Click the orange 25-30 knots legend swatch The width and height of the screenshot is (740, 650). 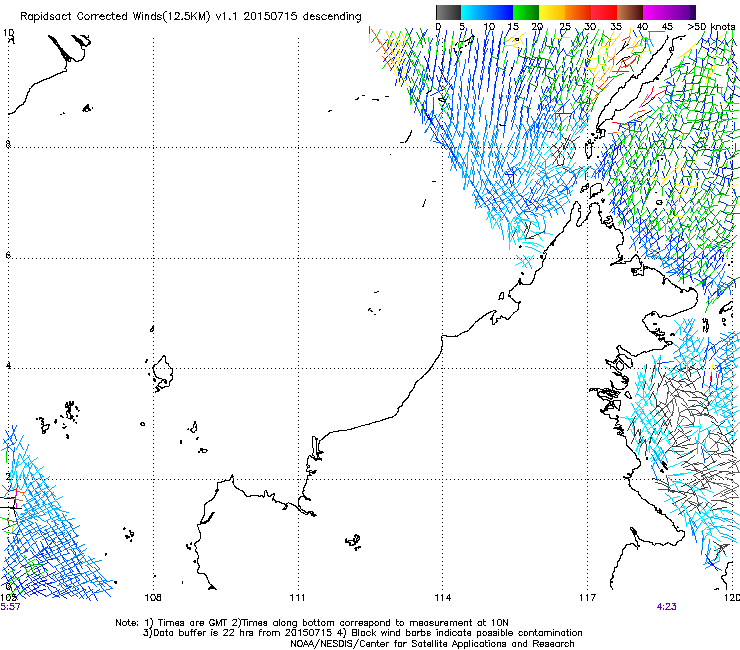point(578,12)
